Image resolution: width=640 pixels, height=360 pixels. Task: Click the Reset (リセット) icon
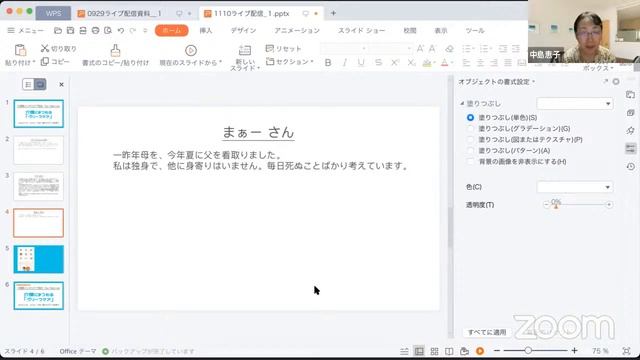(270, 48)
